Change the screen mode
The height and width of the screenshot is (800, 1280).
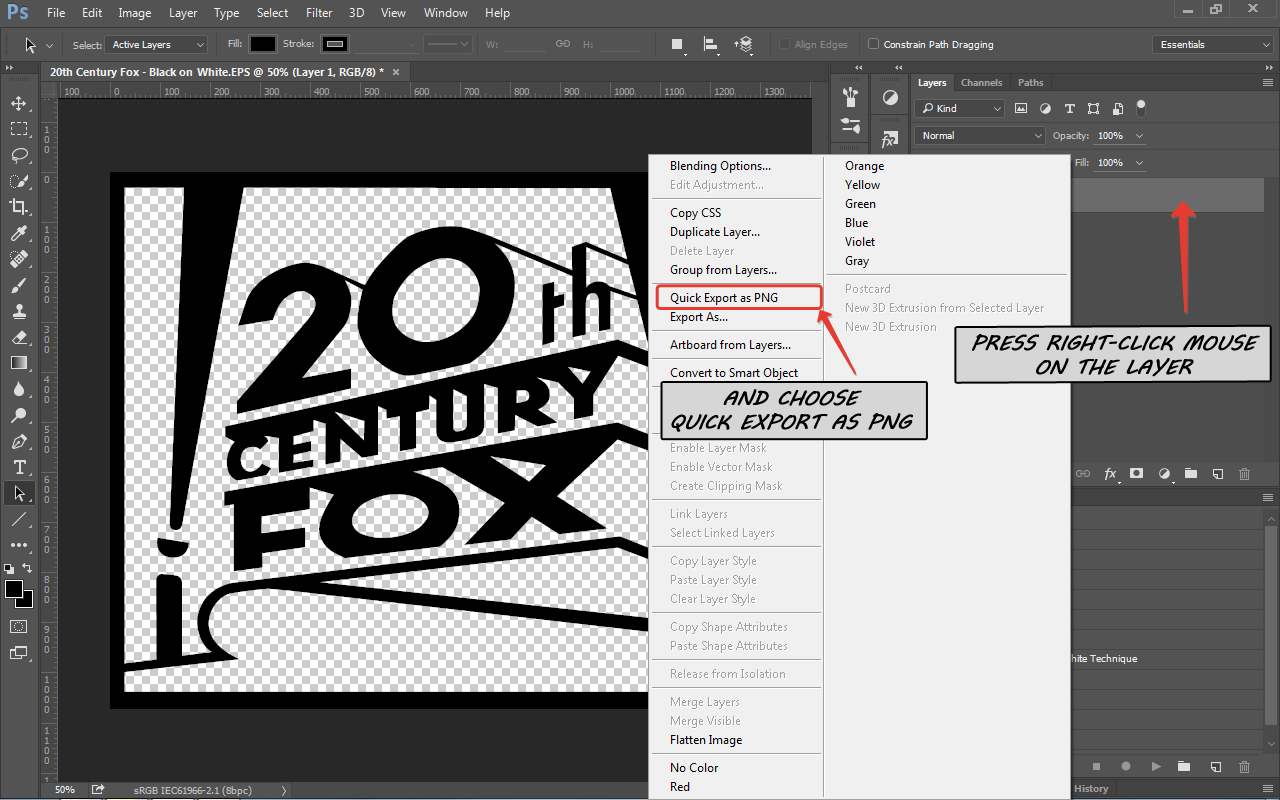coord(19,653)
